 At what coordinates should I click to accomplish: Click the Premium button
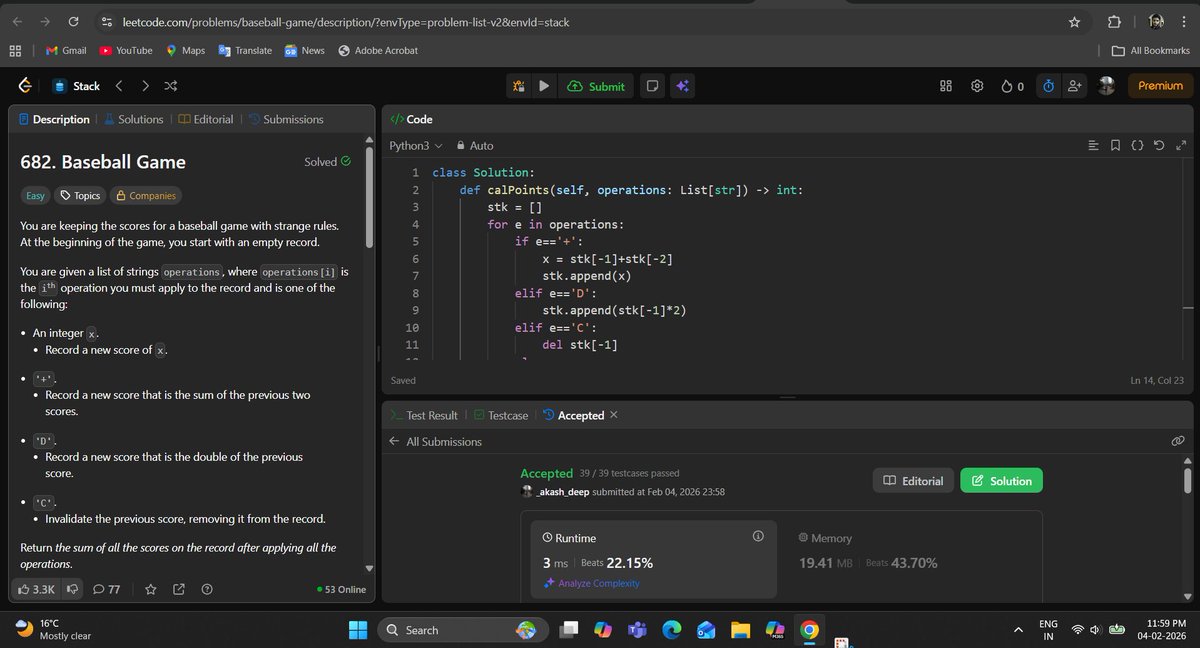pyautogui.click(x=1161, y=86)
